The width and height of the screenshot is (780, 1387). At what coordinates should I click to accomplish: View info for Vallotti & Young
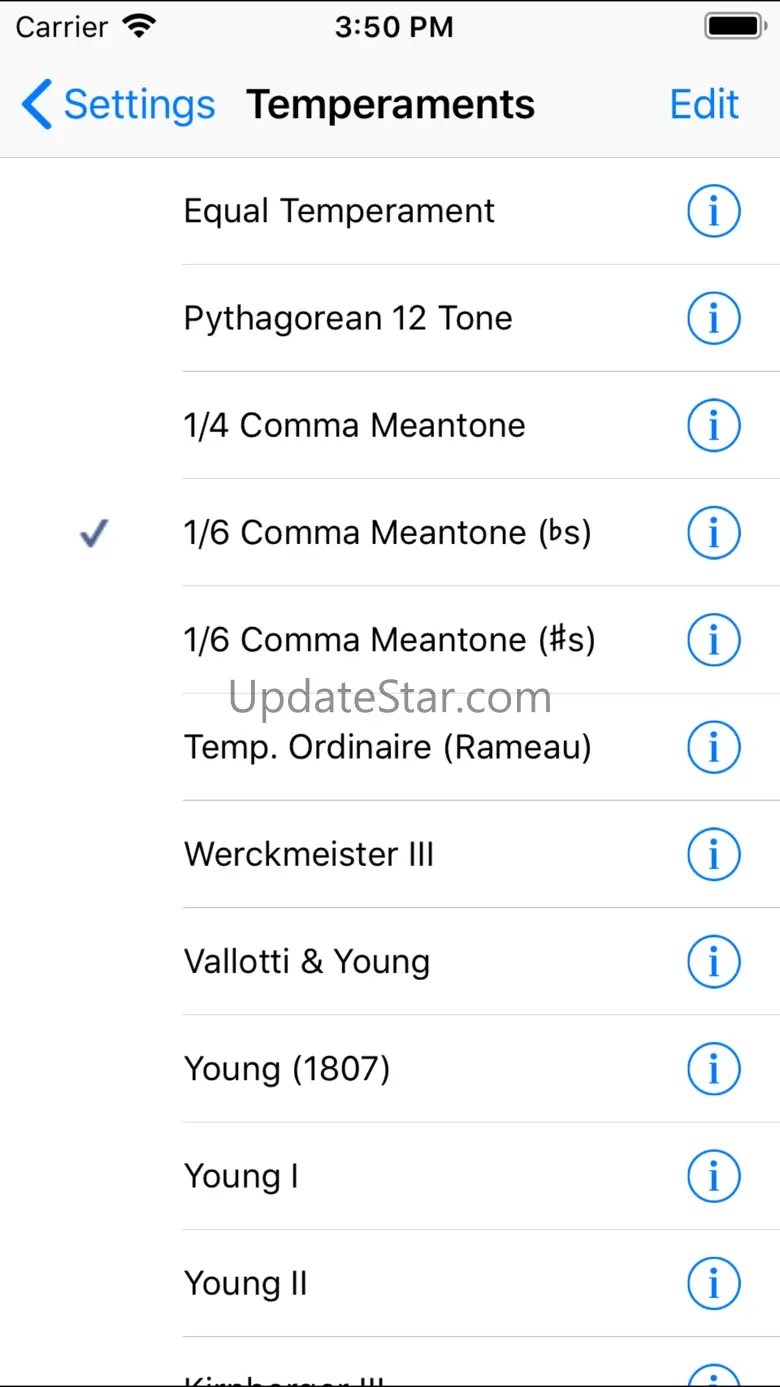click(x=713, y=962)
